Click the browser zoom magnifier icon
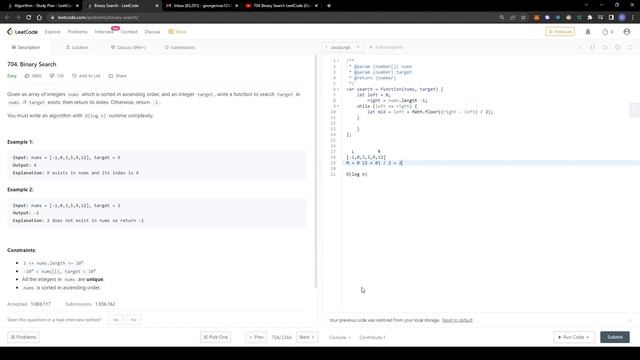This screenshot has height=360, width=640. pyautogui.click(x=502, y=17)
